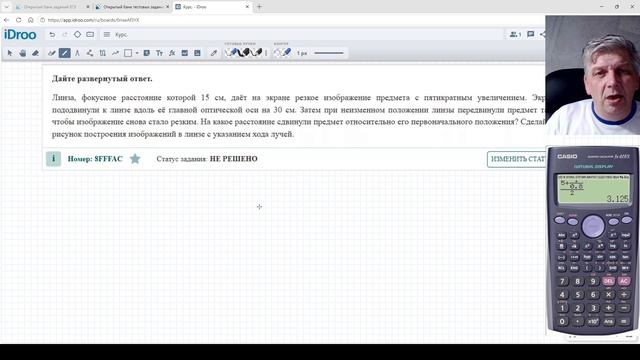The width and height of the screenshot is (640, 360).
Task: Open the tab search dropdown arrow
Action: click(6, 7)
